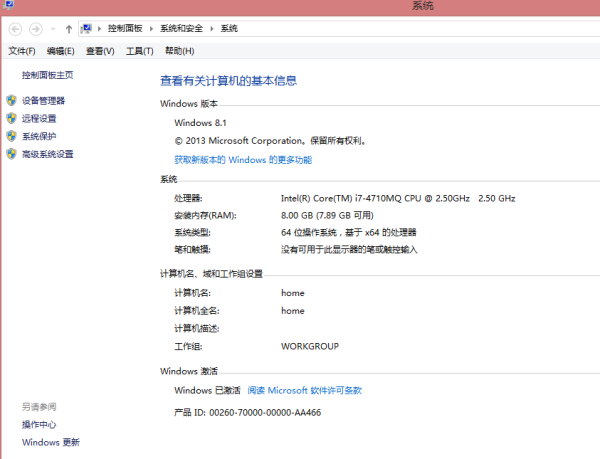This screenshot has height=459, width=600.
Task: Open the 控制面板主页 link
Action: click(47, 75)
